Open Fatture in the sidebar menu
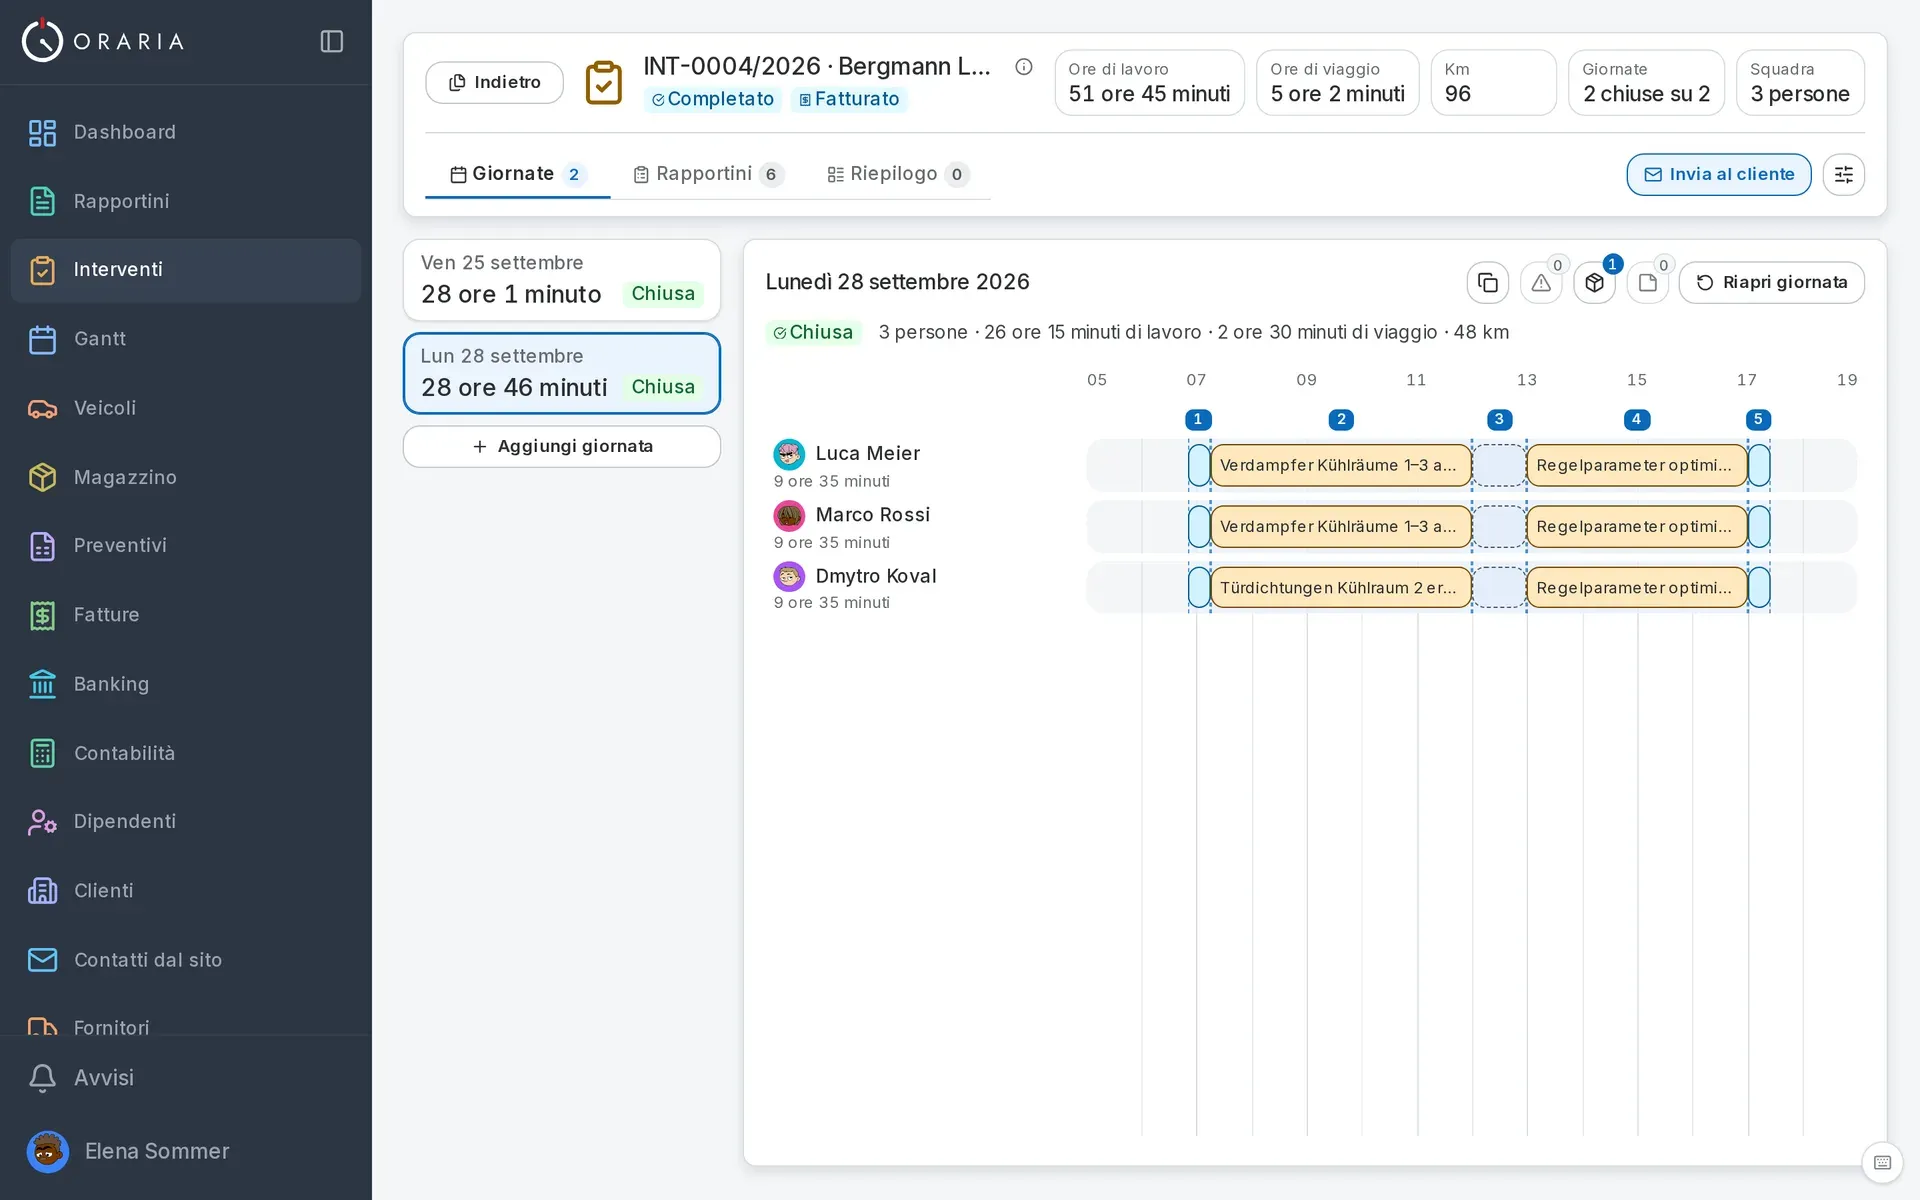 [186, 615]
